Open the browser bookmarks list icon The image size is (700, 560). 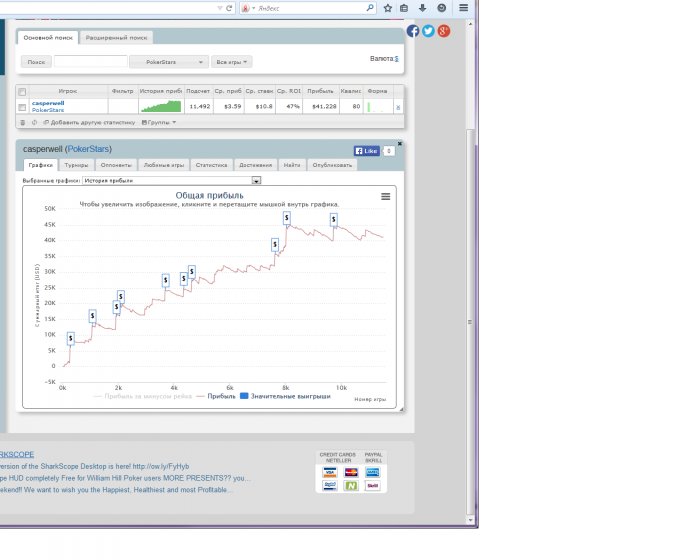404,8
